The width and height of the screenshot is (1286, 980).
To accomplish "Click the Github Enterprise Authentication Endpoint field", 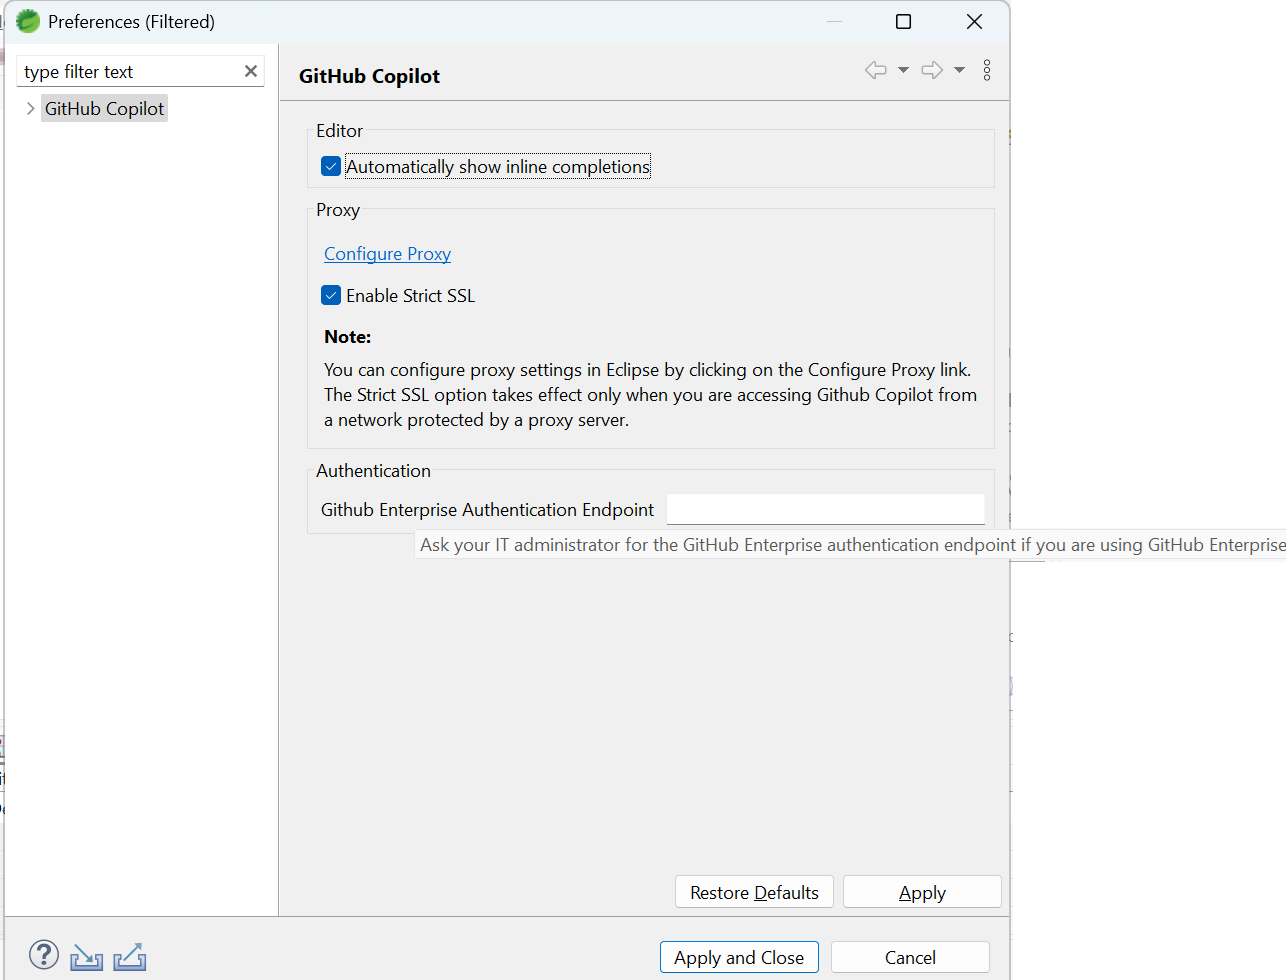I will coord(826,509).
